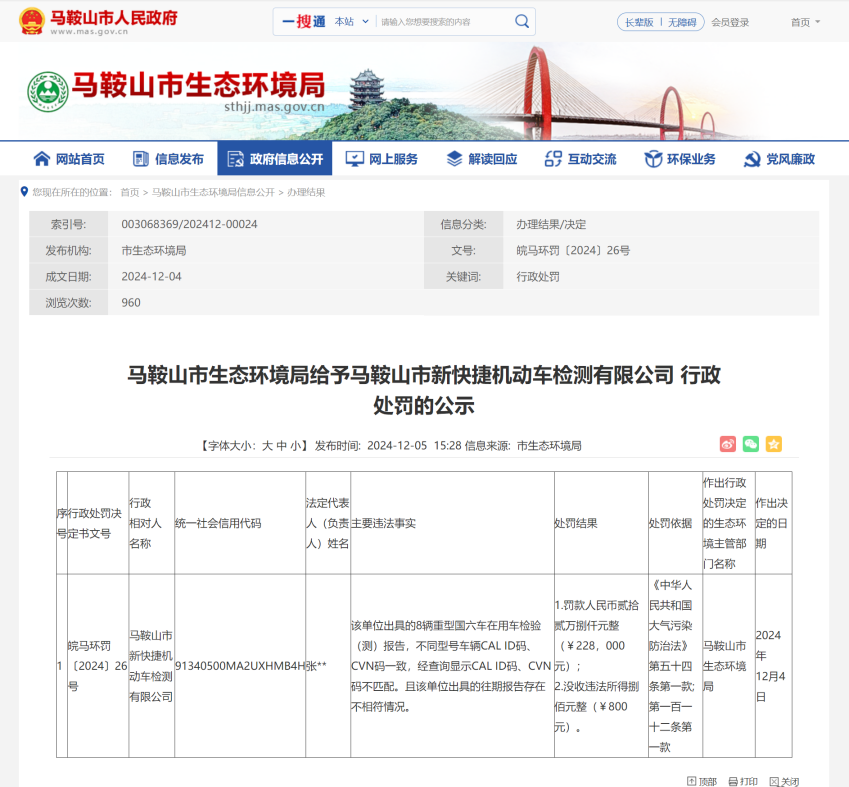Click the 会员登录 link

tap(730, 22)
